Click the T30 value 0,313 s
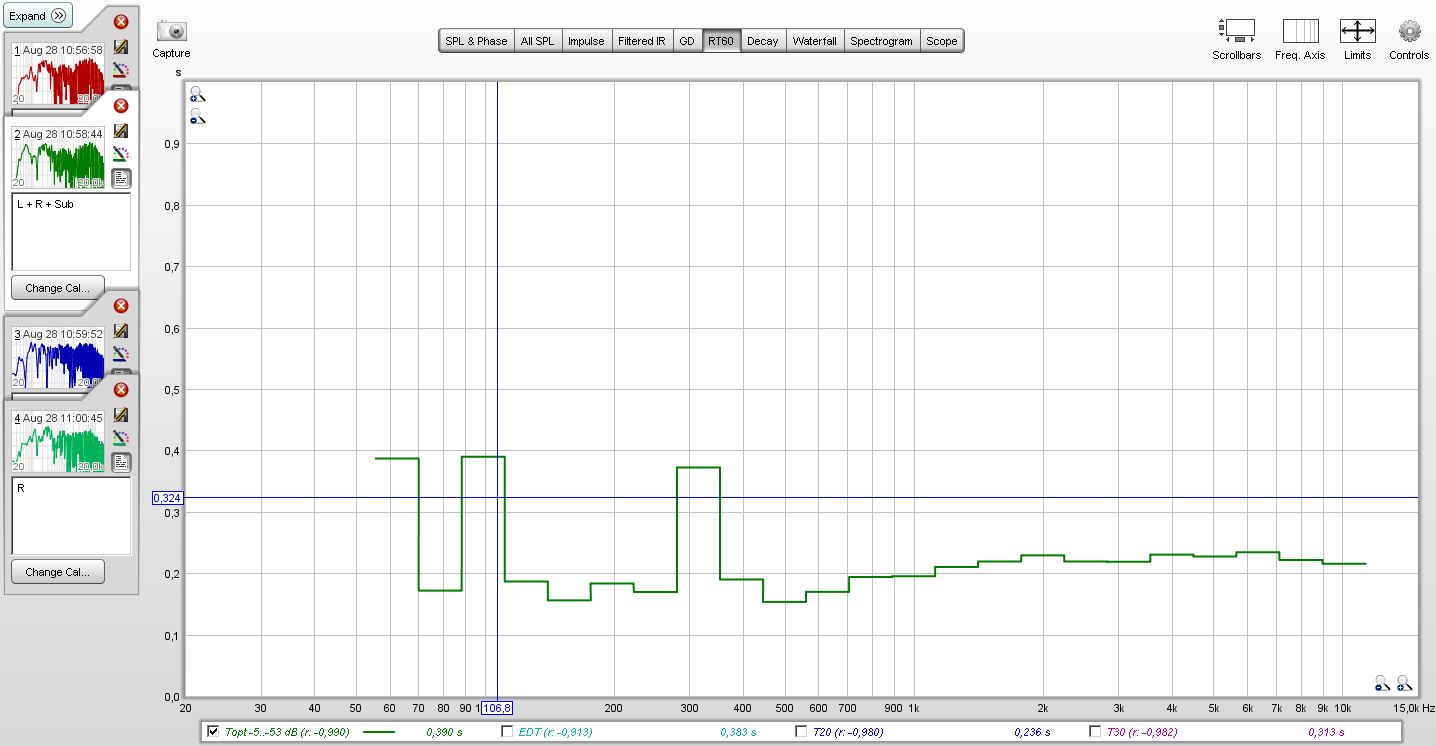Image resolution: width=1436 pixels, height=746 pixels. click(x=1326, y=732)
